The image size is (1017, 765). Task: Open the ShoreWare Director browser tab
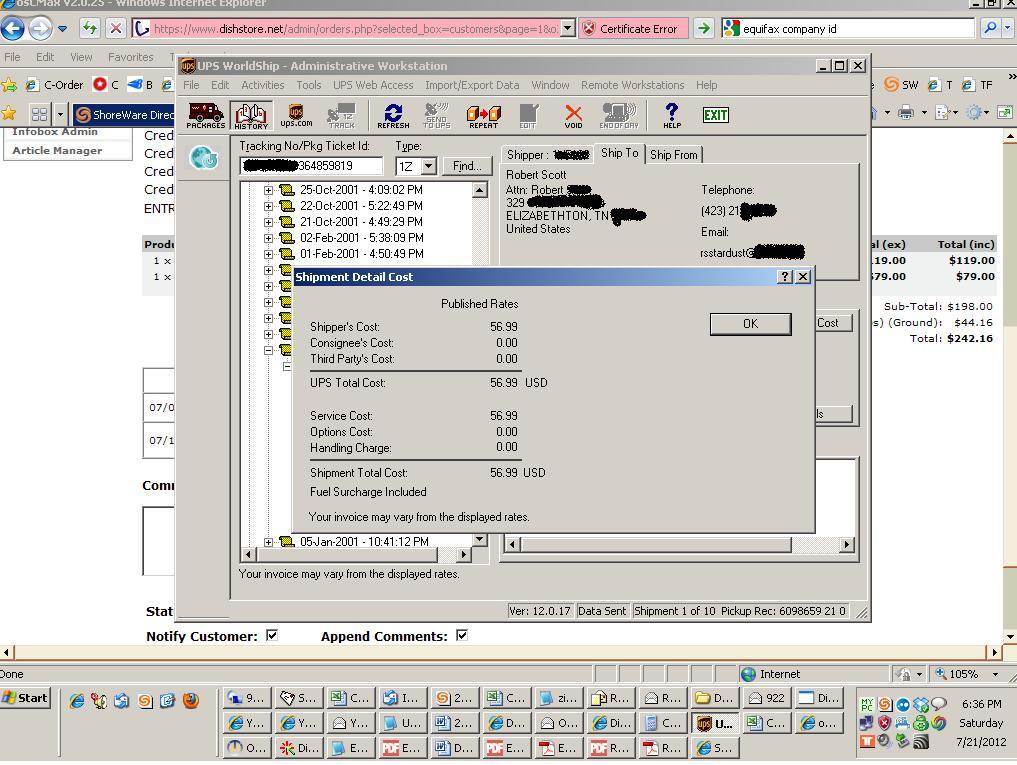[x=124, y=115]
